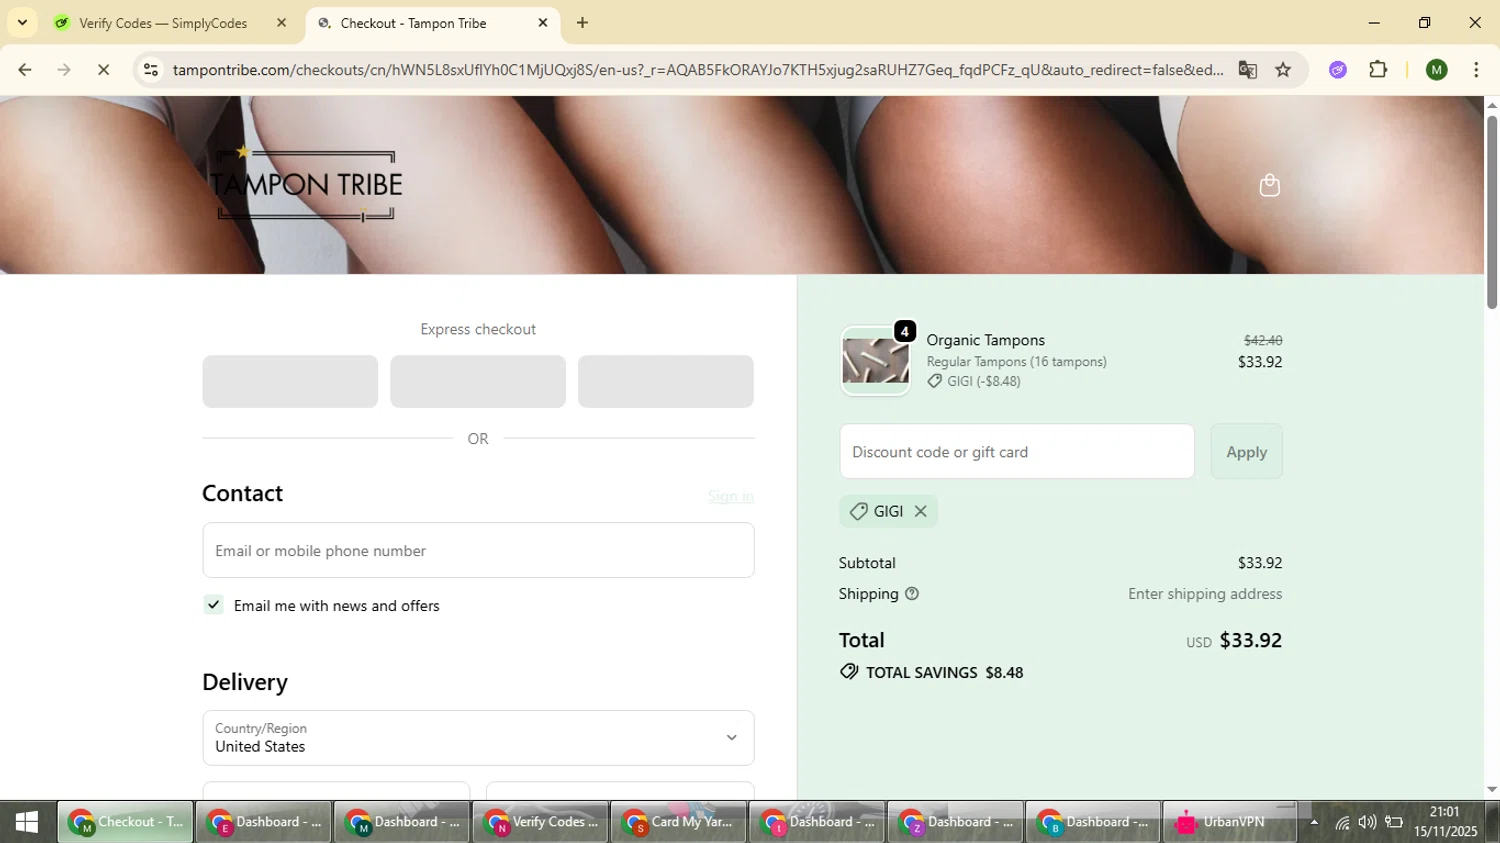Open the purple extension icon in toolbar

coord(1338,70)
